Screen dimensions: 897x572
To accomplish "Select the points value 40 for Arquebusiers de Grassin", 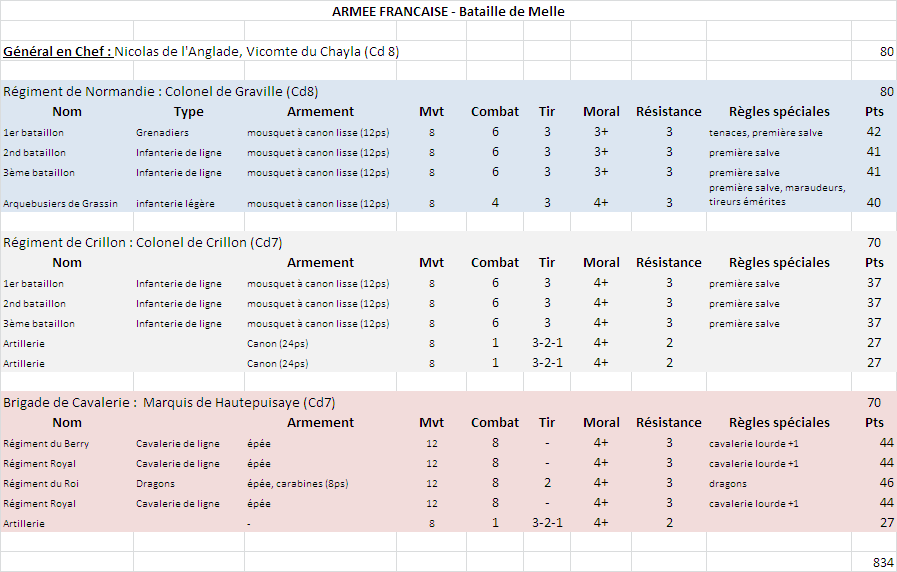I will point(874,202).
